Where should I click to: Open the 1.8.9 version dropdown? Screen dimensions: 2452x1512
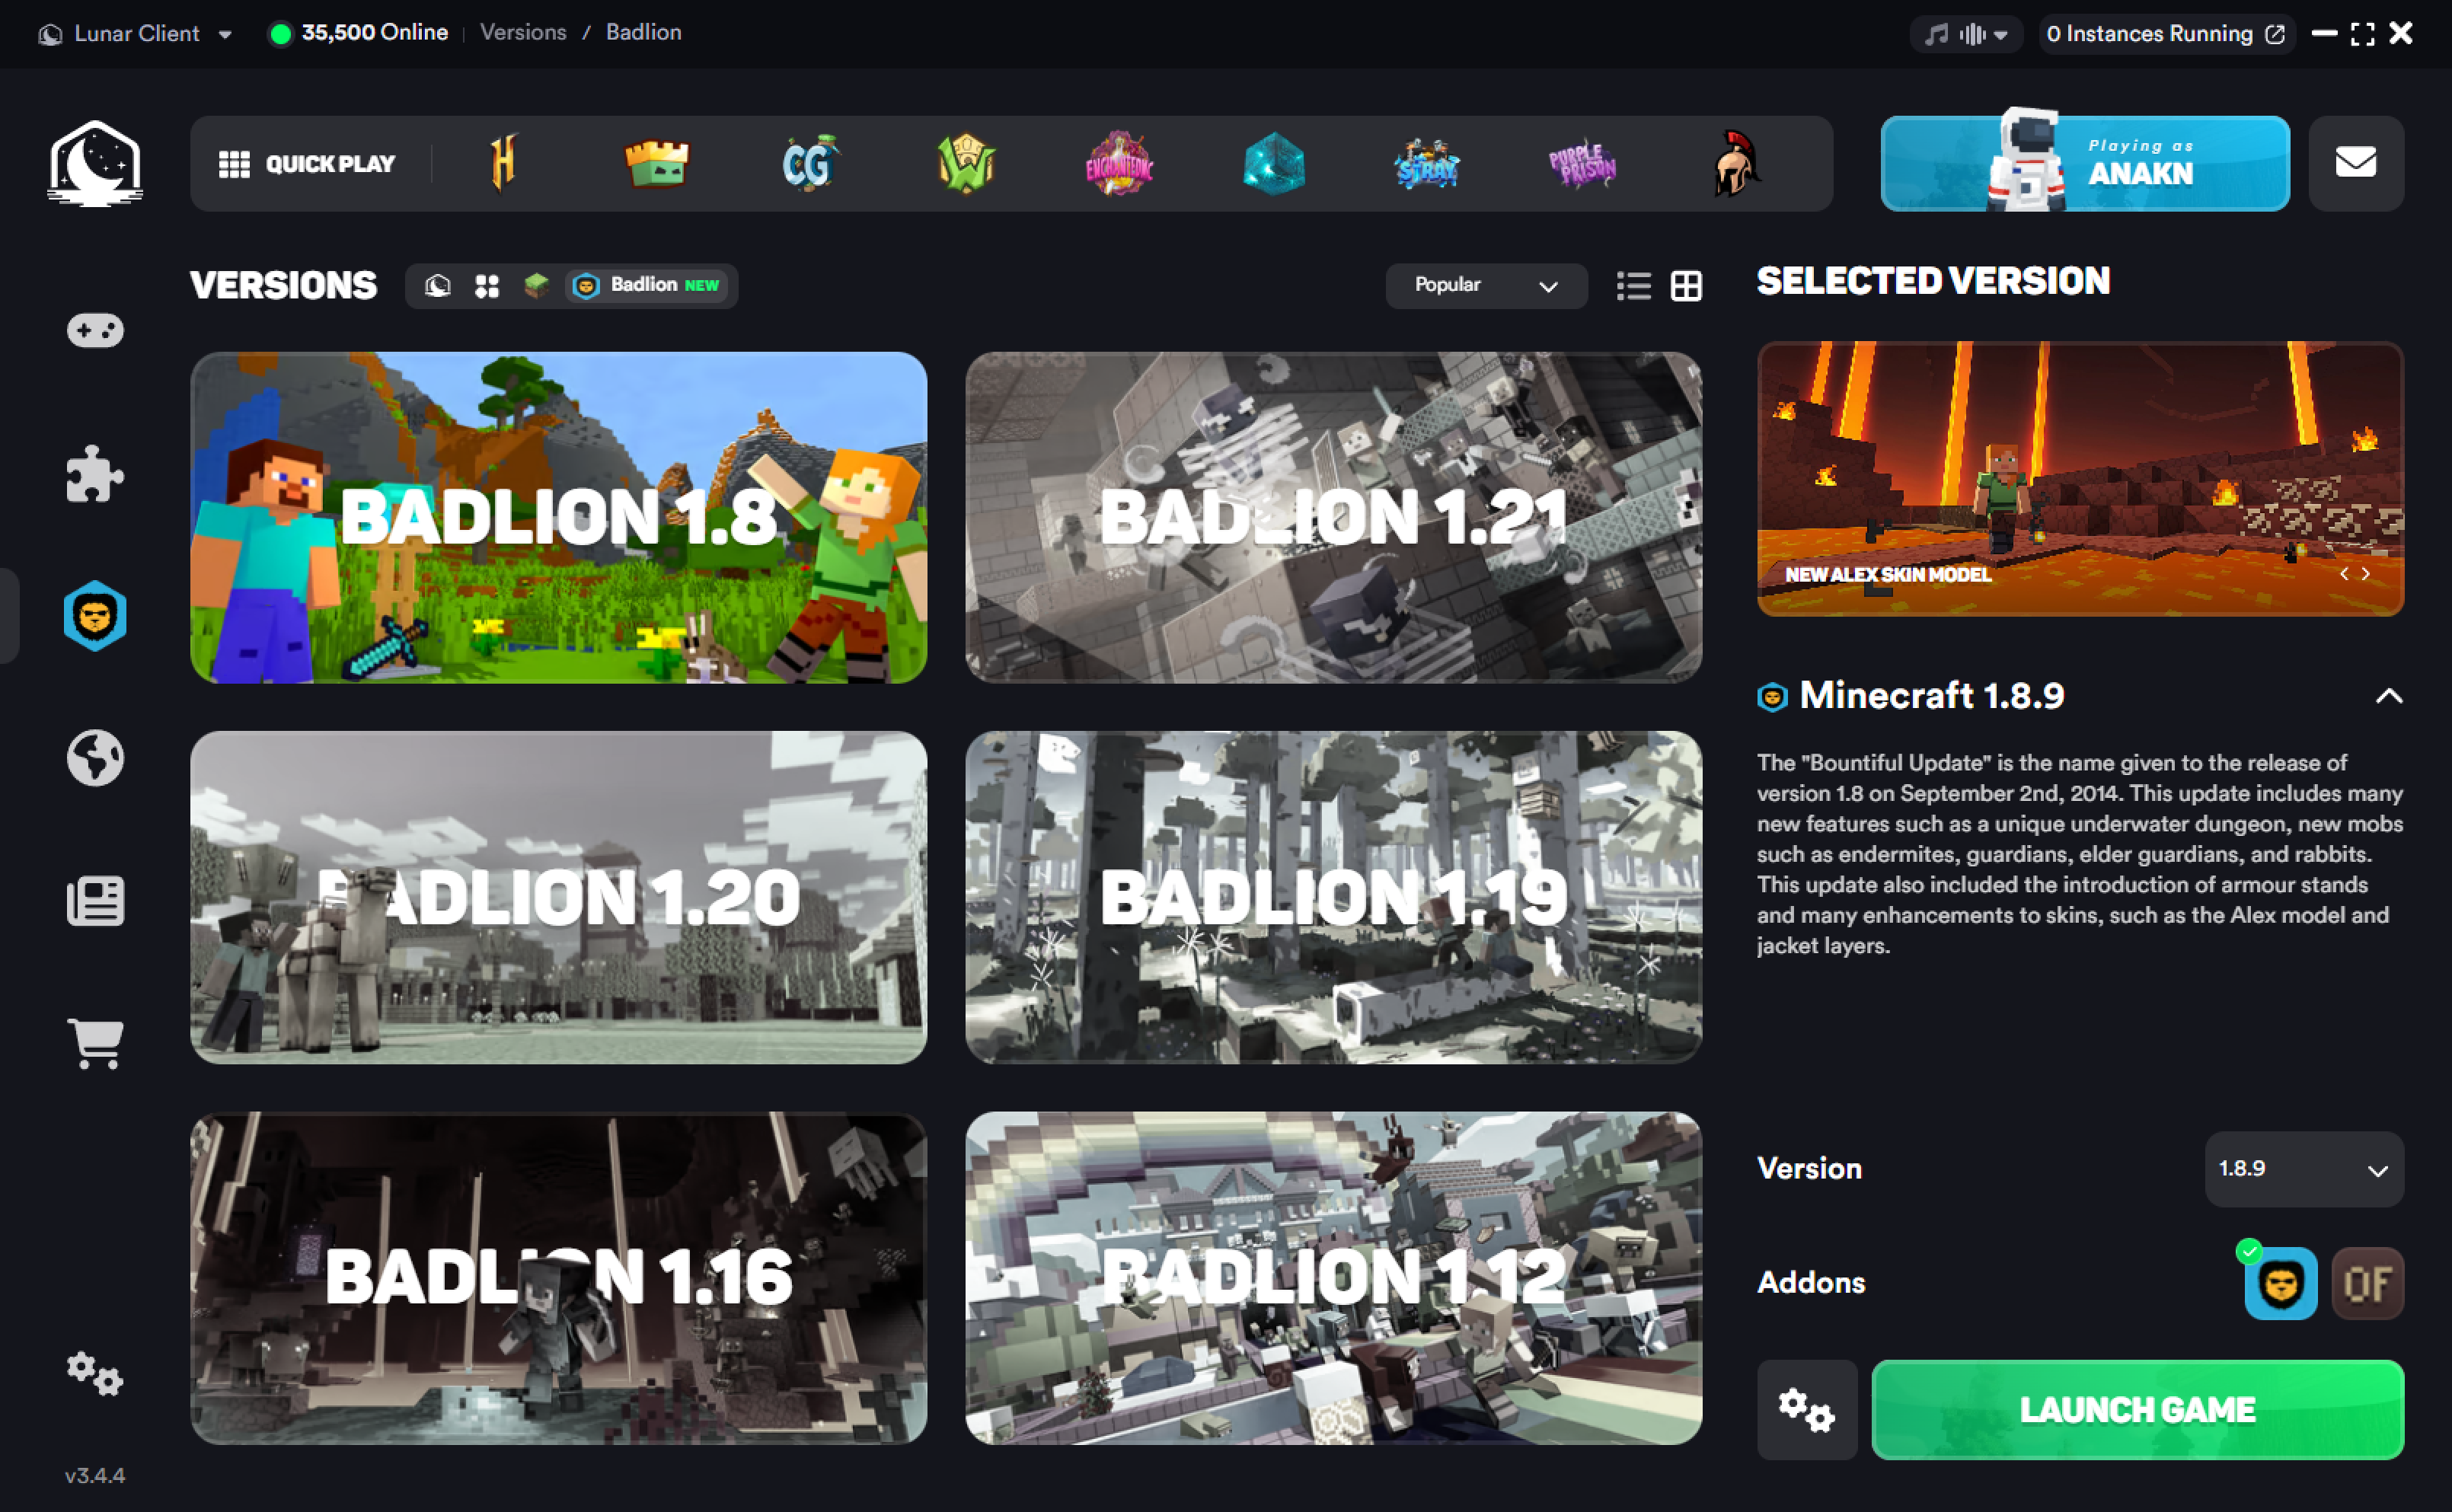[x=2304, y=1169]
